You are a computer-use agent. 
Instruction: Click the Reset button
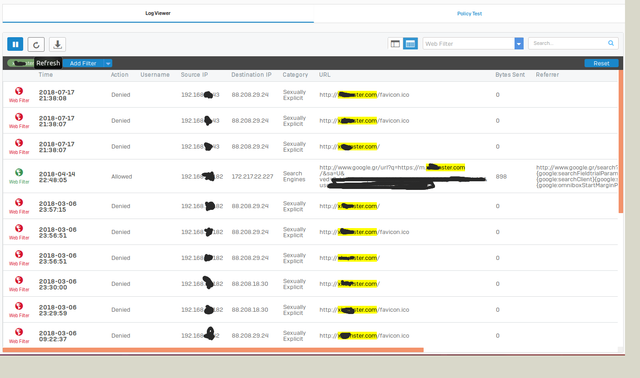tap(601, 63)
